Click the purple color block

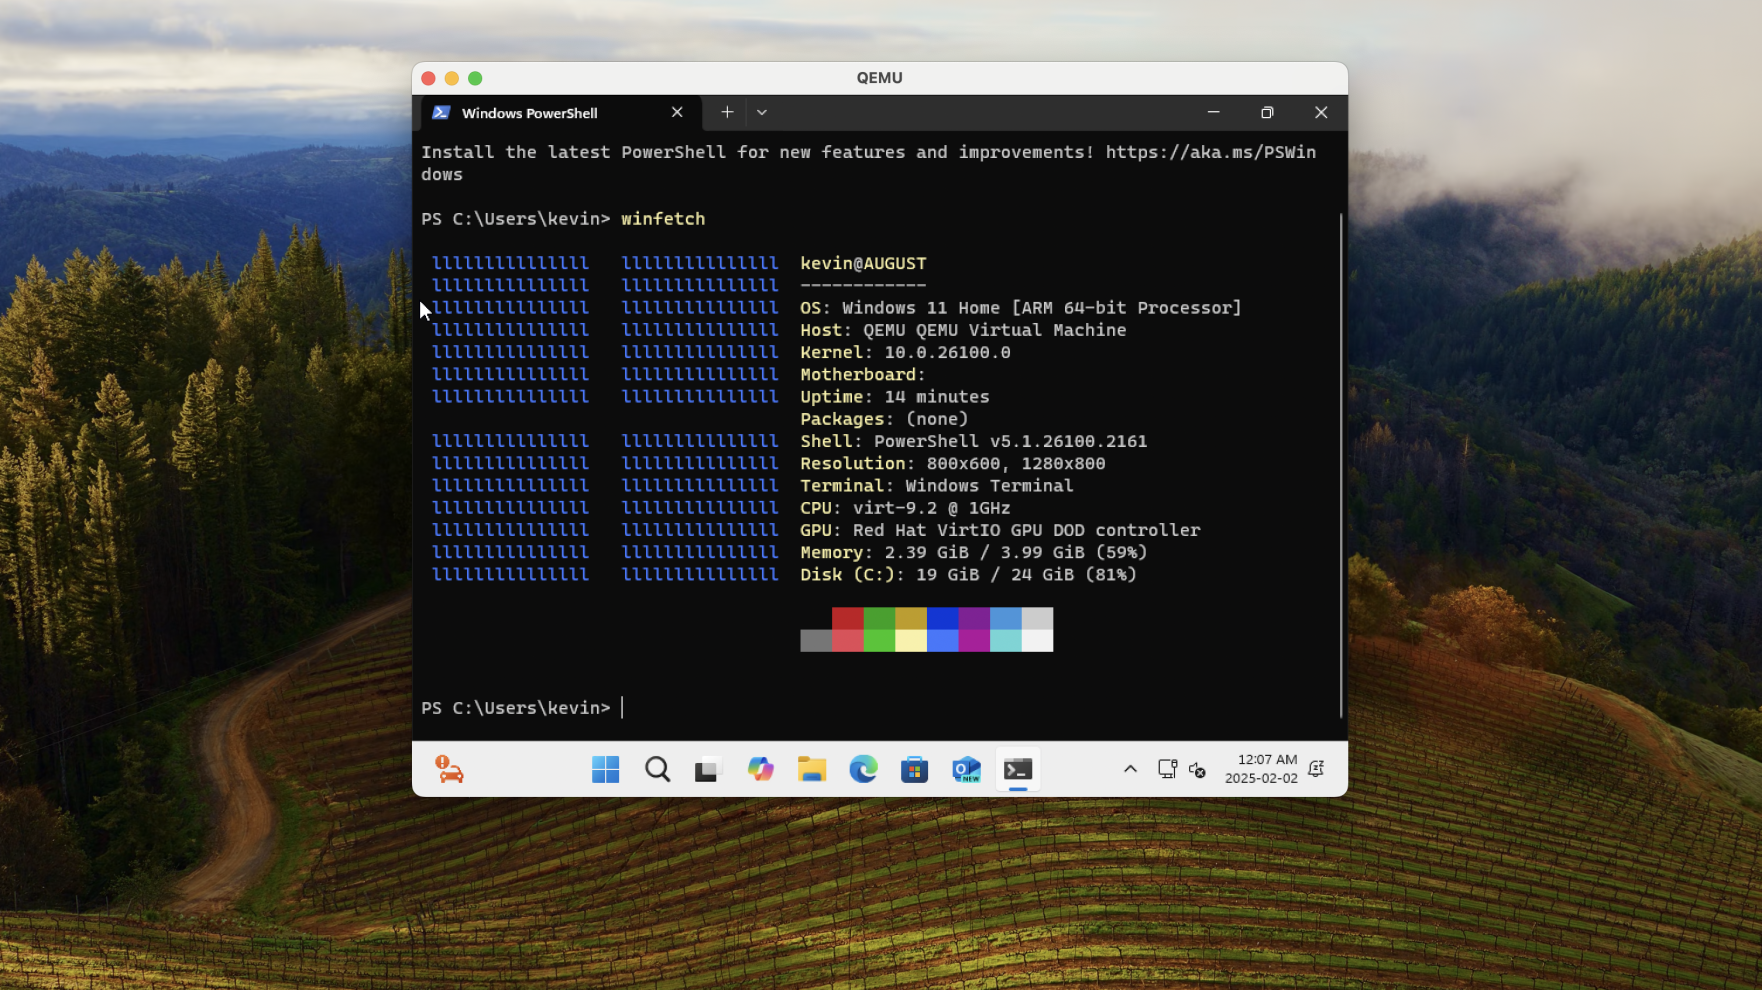tap(975, 618)
